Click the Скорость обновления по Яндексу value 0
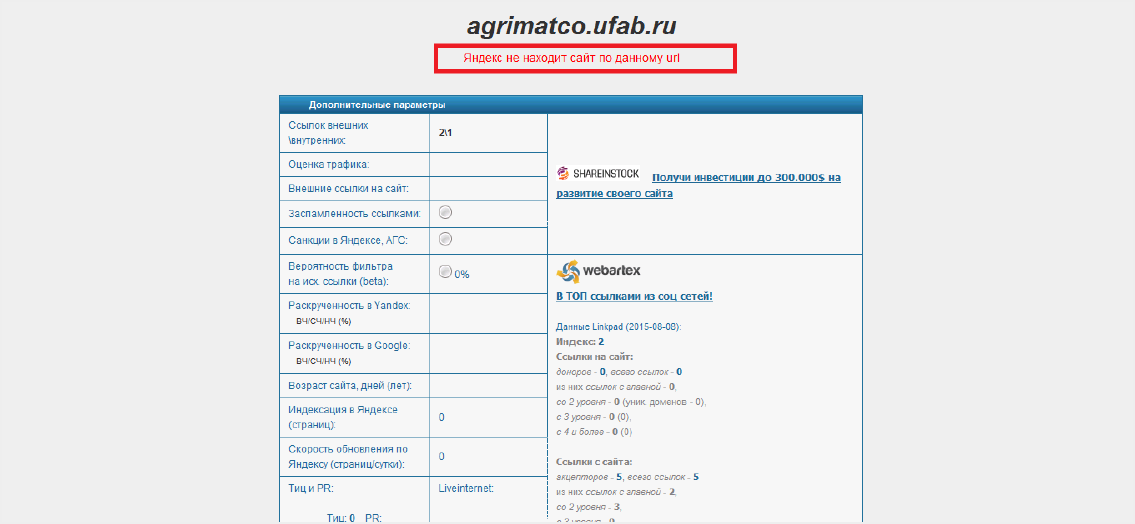Image resolution: width=1135 pixels, height=524 pixels. 441,456
